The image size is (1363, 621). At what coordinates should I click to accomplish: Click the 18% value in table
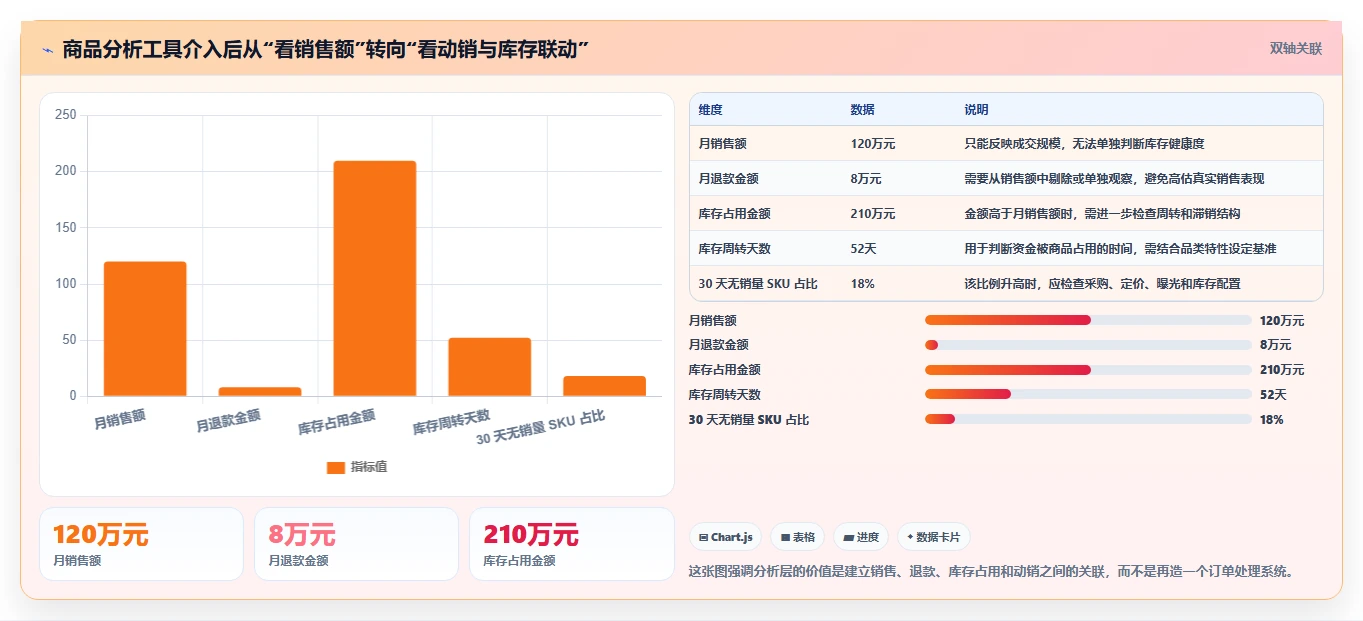[x=862, y=284]
